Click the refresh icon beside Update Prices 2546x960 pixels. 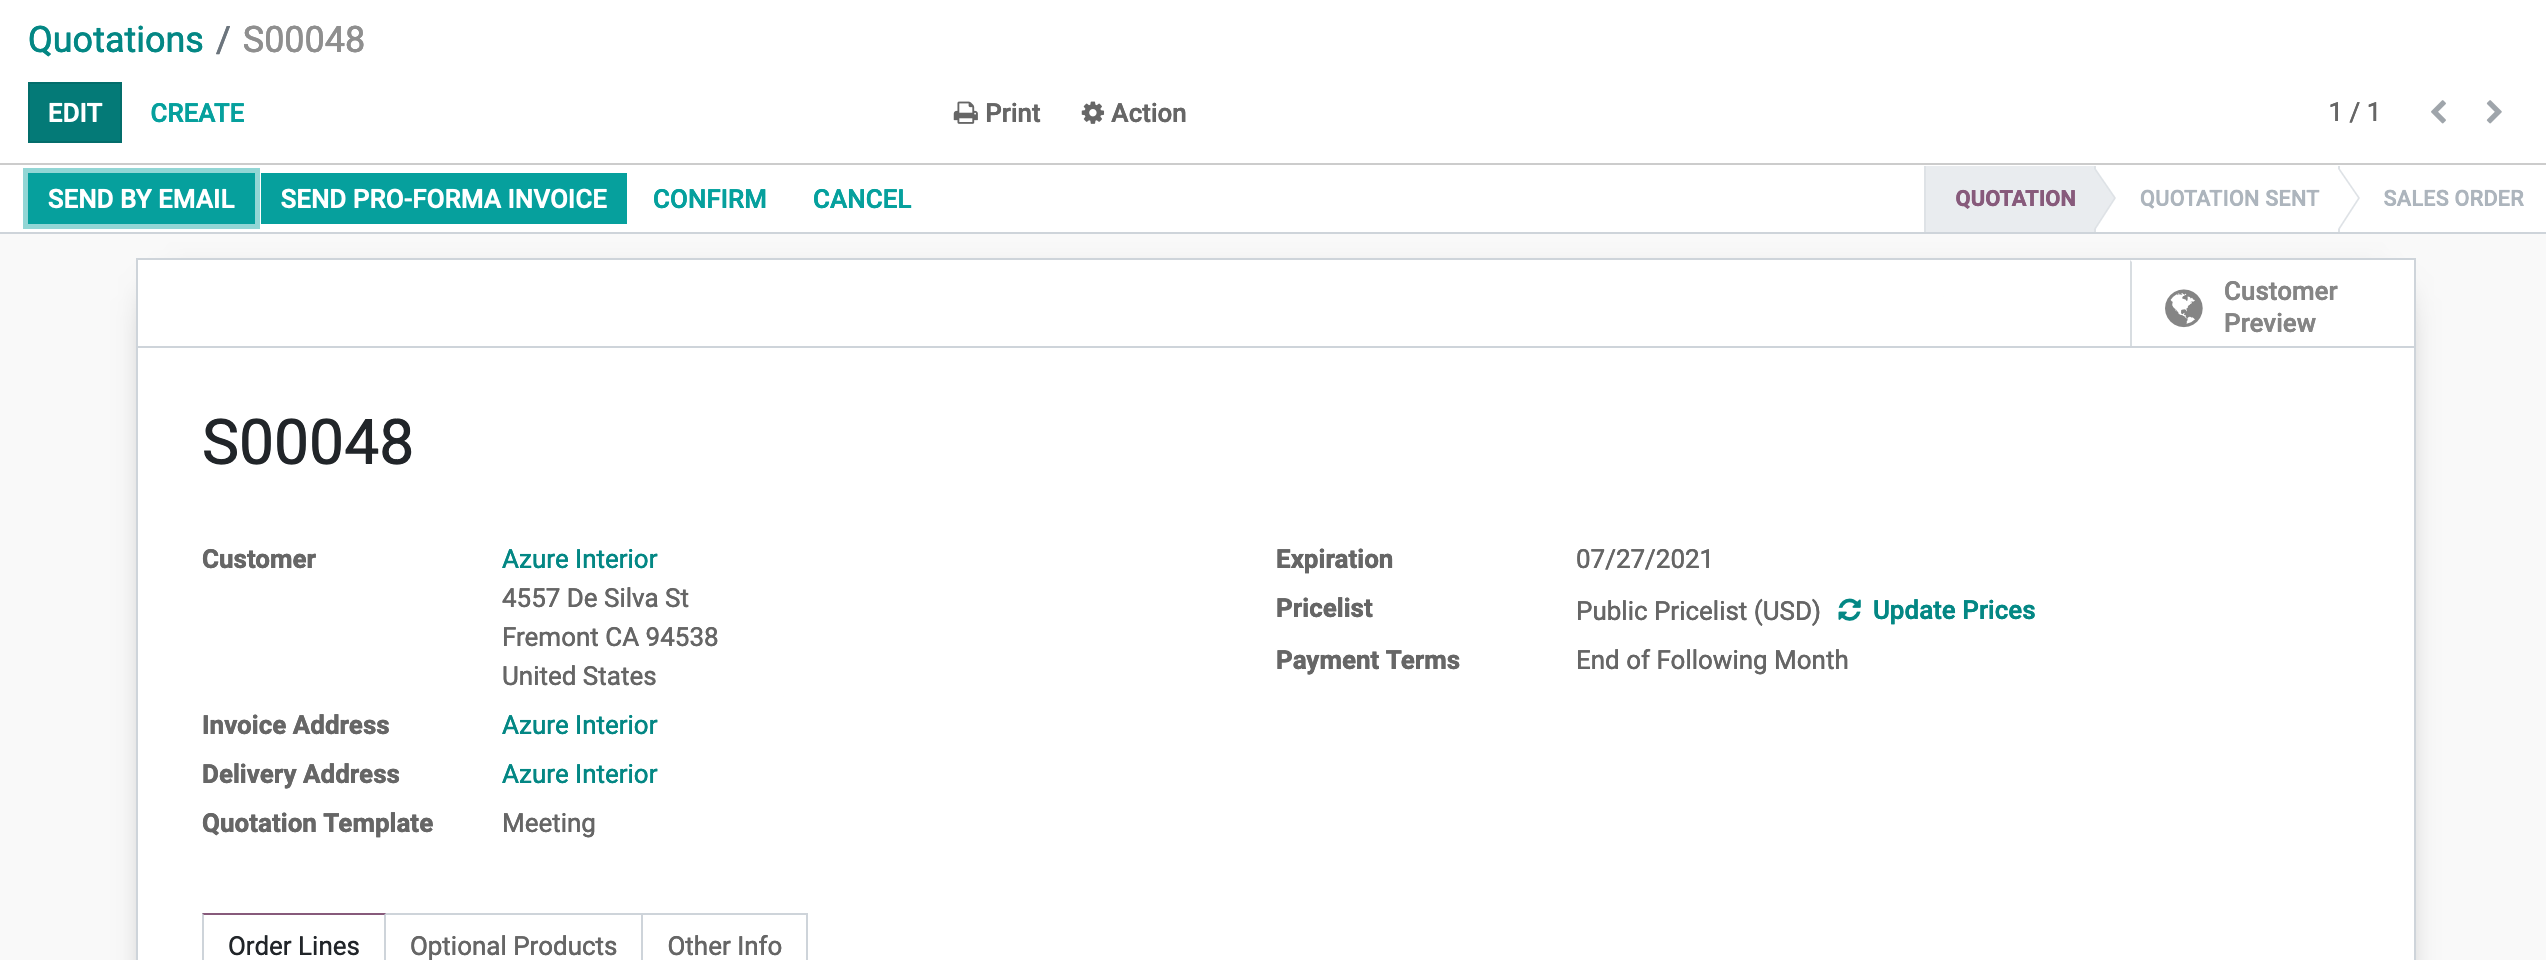point(1849,610)
